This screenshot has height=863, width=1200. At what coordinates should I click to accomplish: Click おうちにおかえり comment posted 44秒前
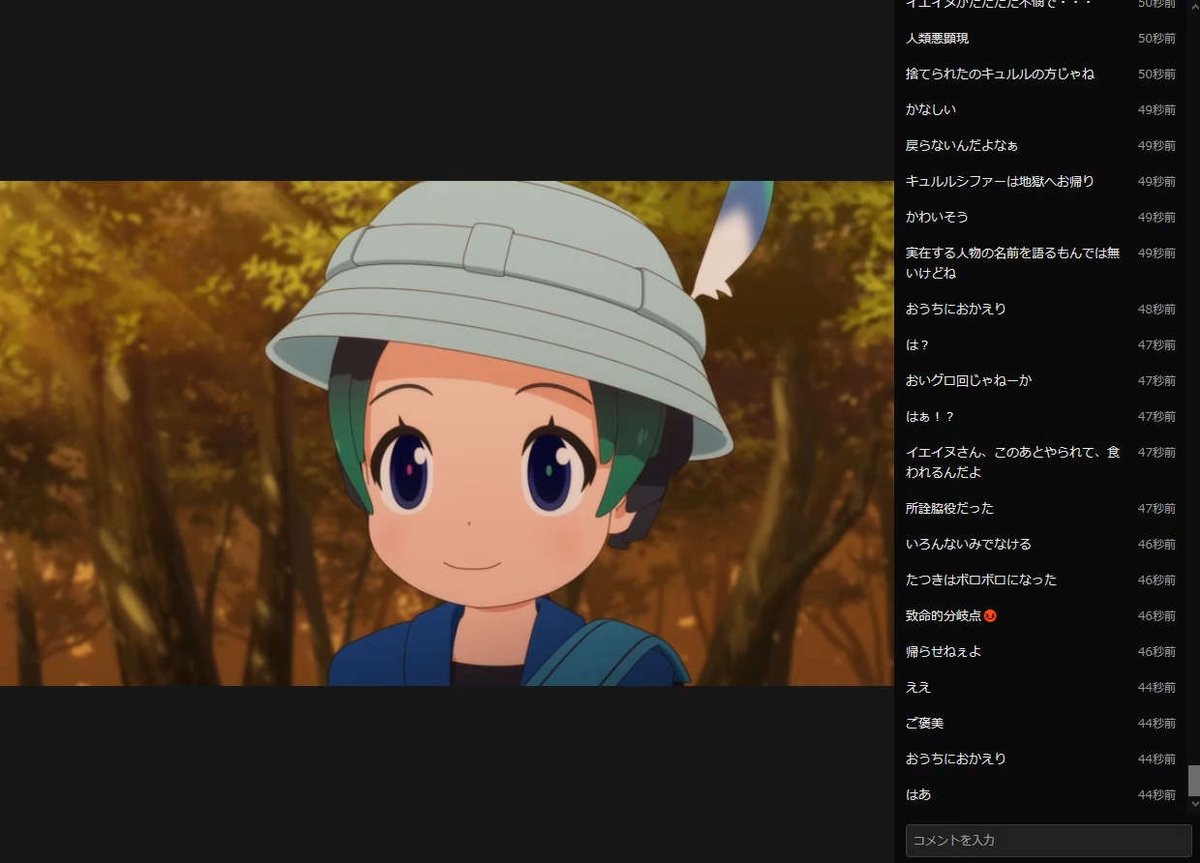tap(955, 759)
